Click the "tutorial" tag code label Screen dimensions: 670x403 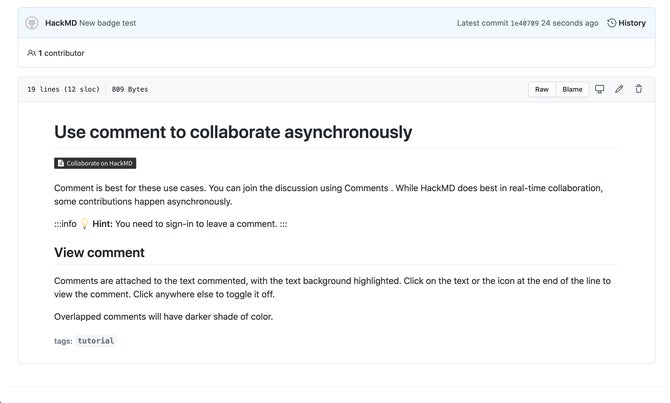96,341
